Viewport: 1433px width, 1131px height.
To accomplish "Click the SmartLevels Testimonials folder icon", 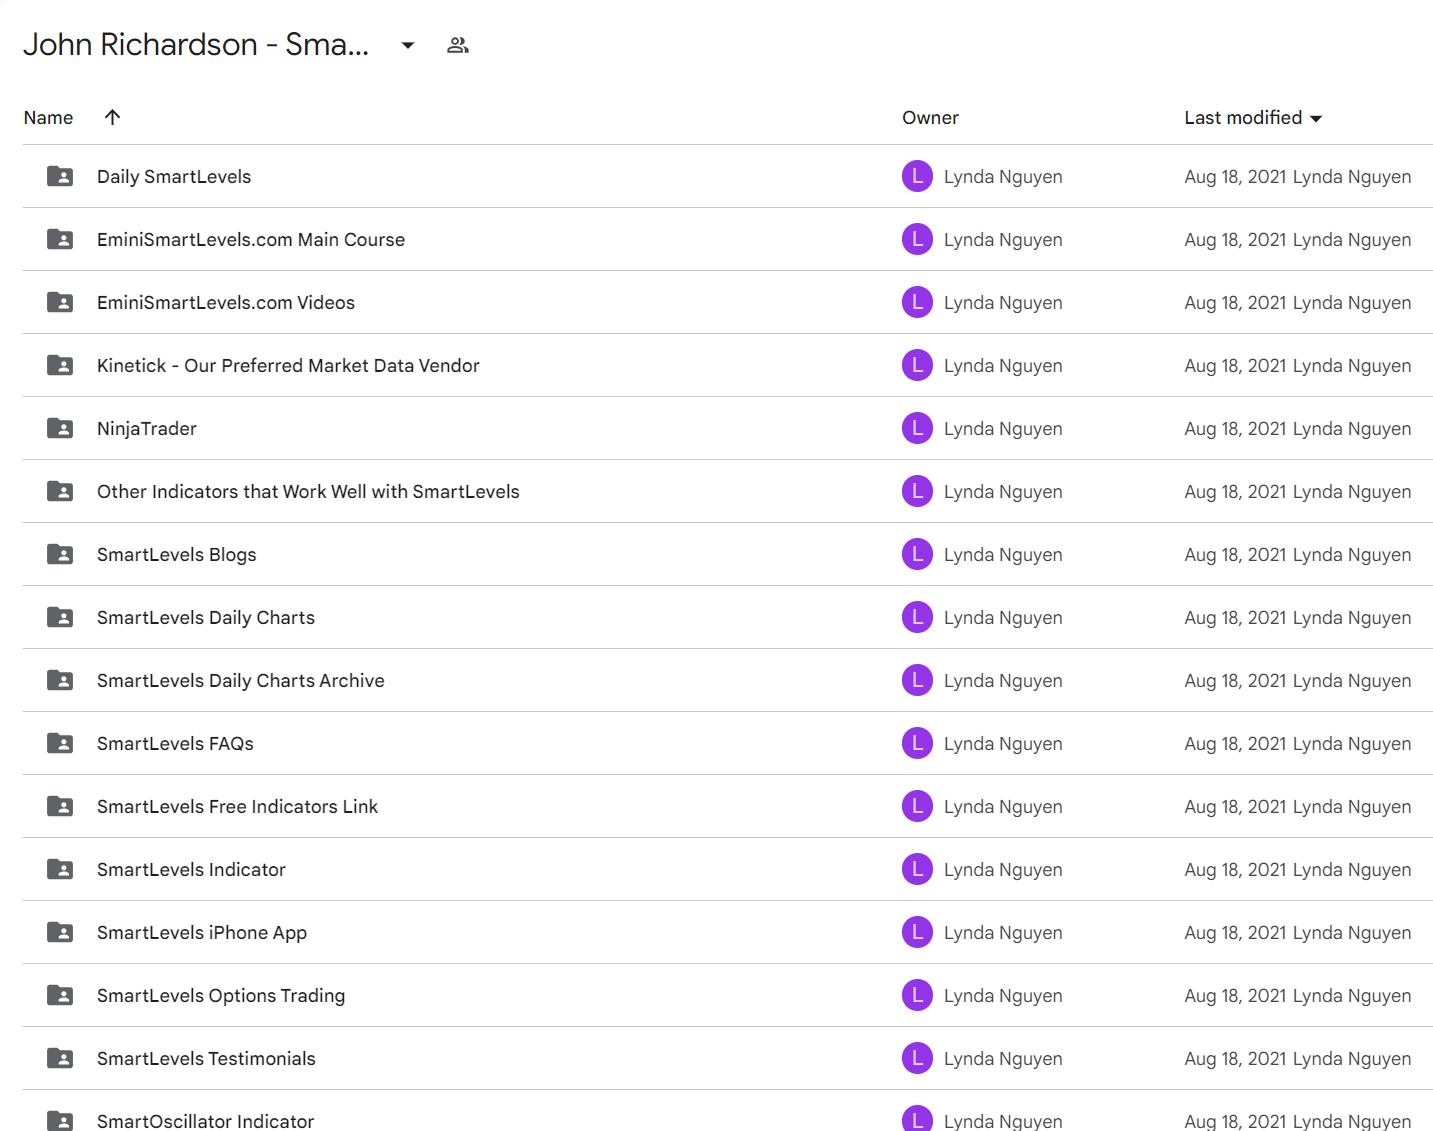I will click(x=60, y=1058).
